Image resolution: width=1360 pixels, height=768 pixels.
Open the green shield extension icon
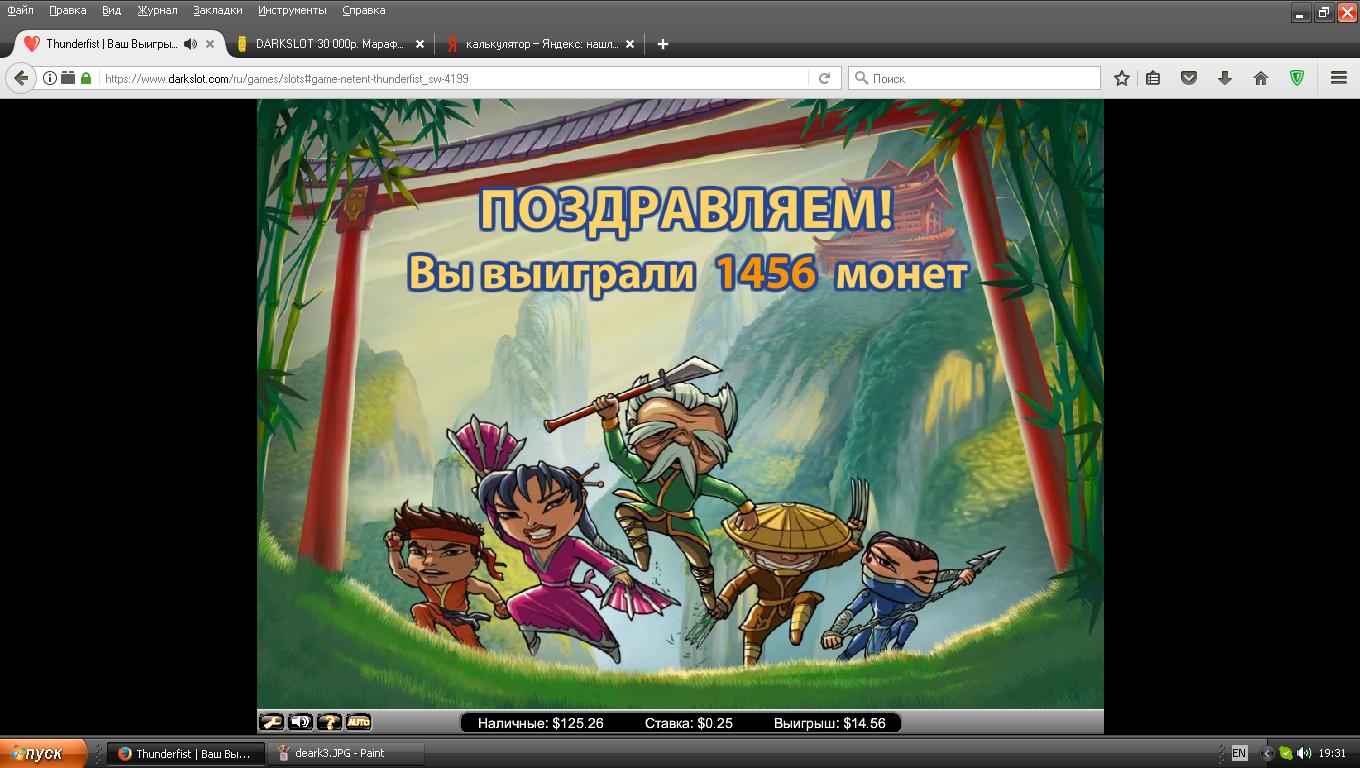click(x=1297, y=78)
